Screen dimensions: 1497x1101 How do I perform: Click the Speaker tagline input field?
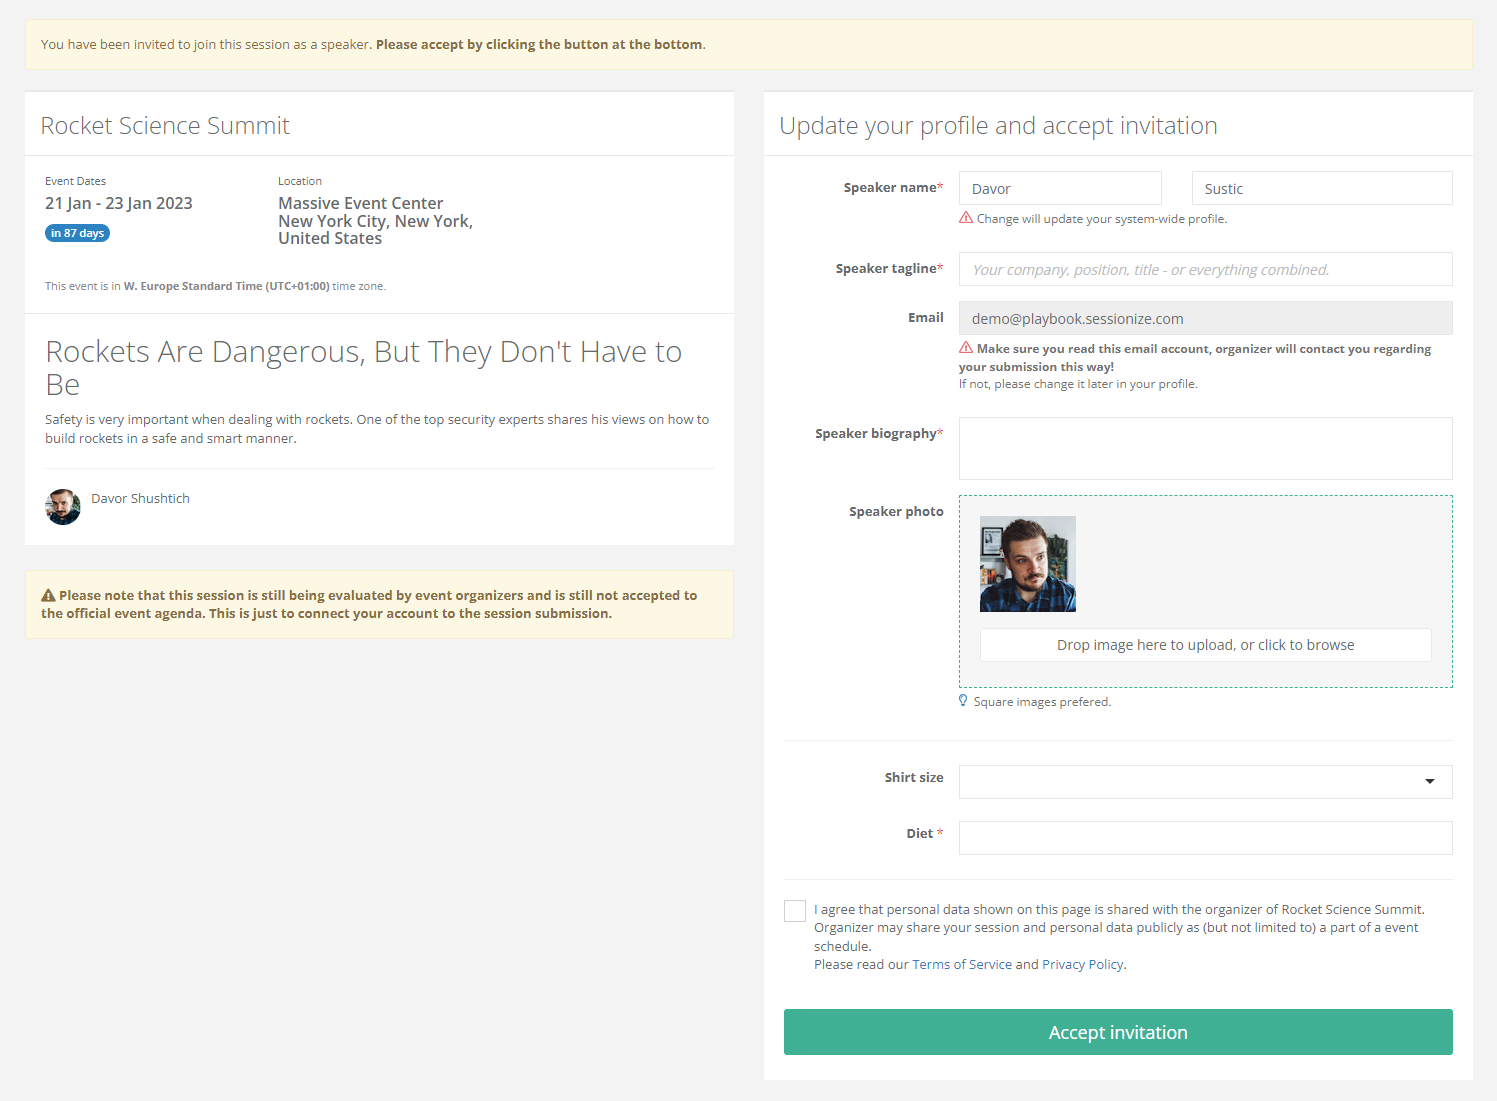click(1205, 270)
